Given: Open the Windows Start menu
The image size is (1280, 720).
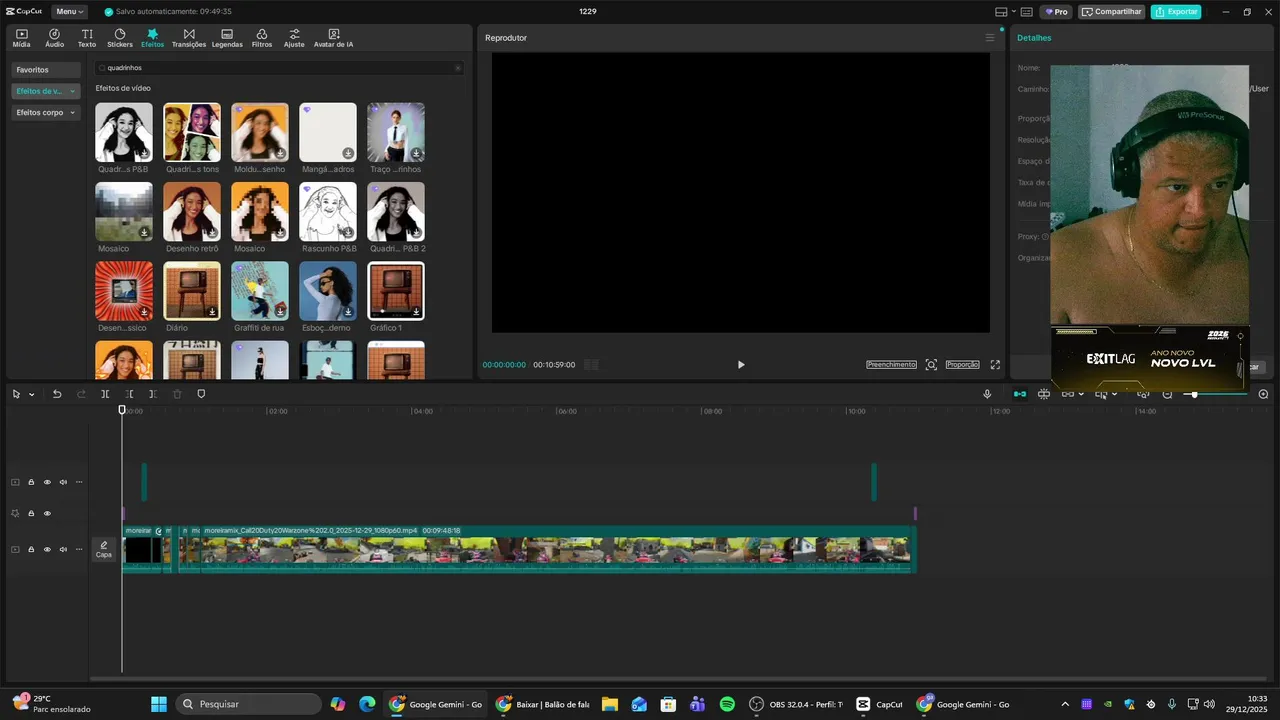Looking at the screenshot, I should [x=158, y=704].
